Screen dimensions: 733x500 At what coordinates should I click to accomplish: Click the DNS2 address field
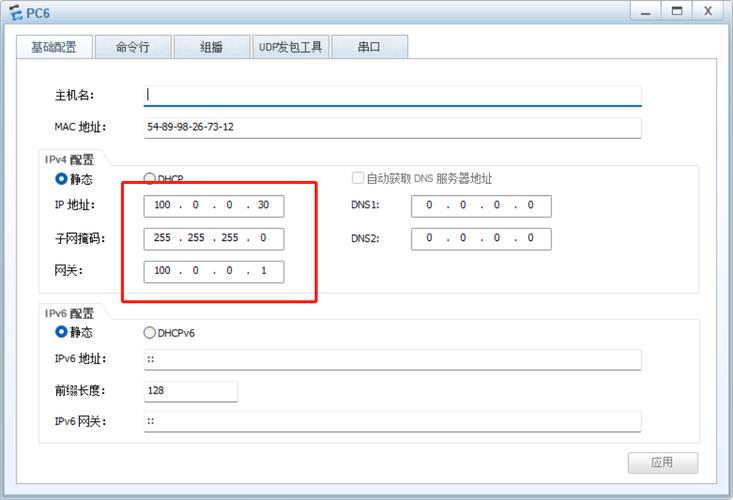[x=481, y=238]
